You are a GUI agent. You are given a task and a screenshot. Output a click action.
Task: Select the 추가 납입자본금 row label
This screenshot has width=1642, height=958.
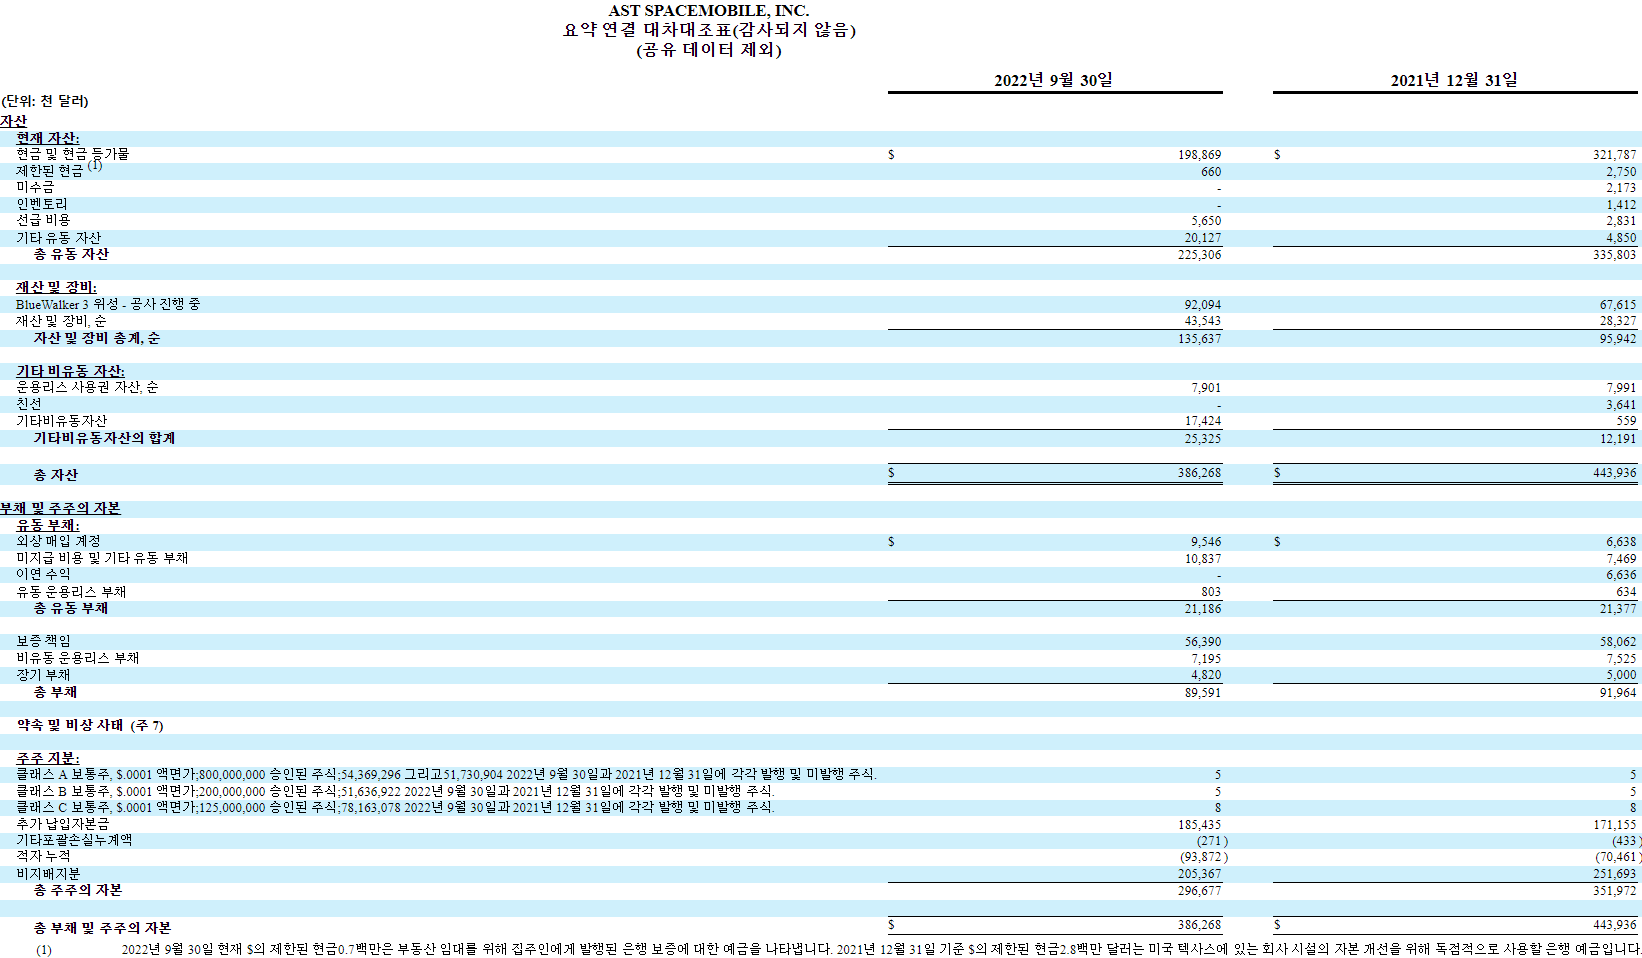click(62, 824)
